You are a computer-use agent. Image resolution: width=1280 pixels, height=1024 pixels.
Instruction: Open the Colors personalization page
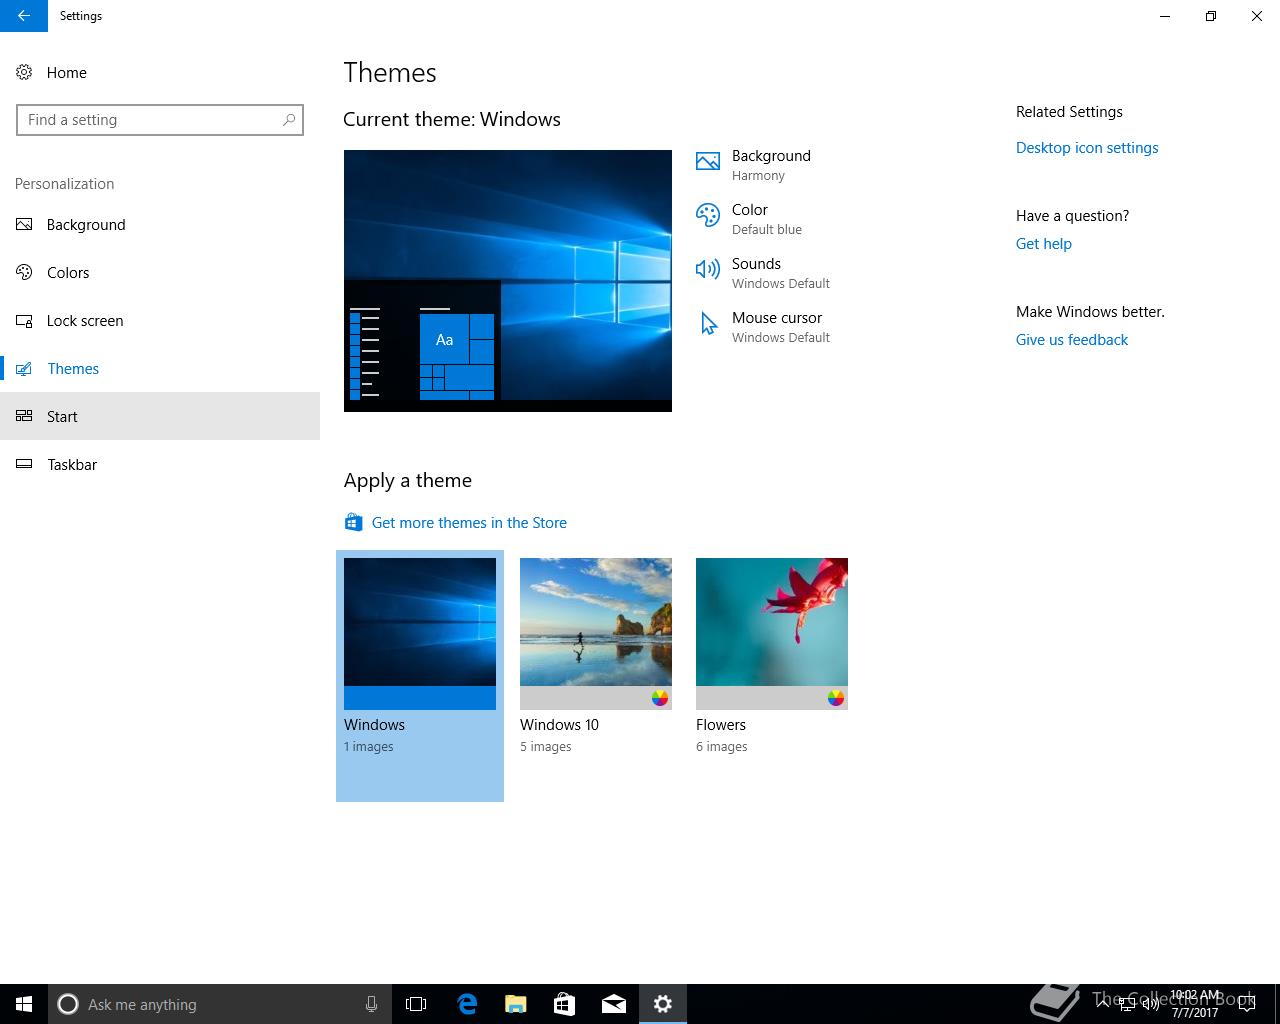pos(68,273)
